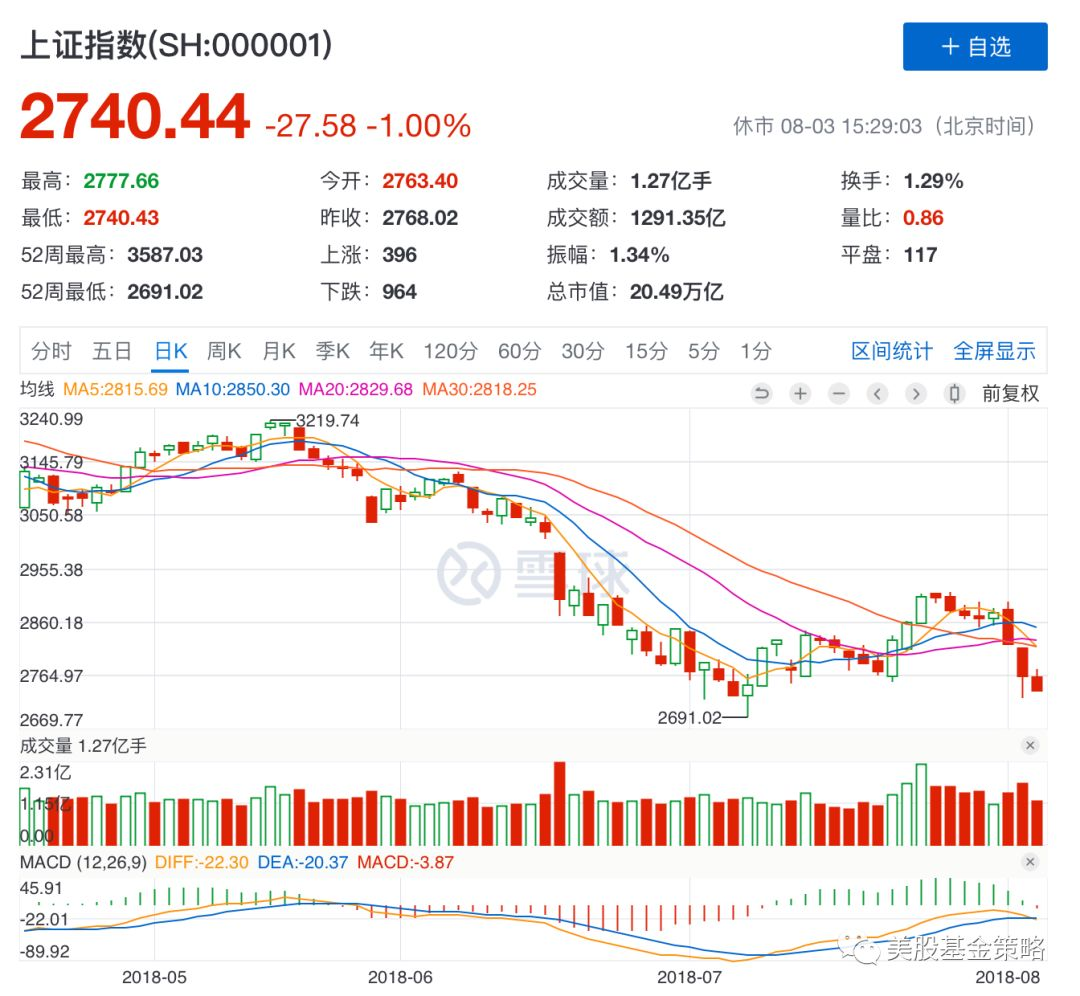
Task: Add index to watchlist with 自选 button
Action: 975,46
